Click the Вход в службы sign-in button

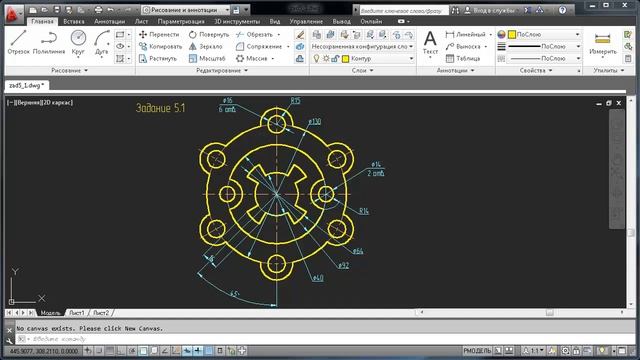[x=489, y=10]
